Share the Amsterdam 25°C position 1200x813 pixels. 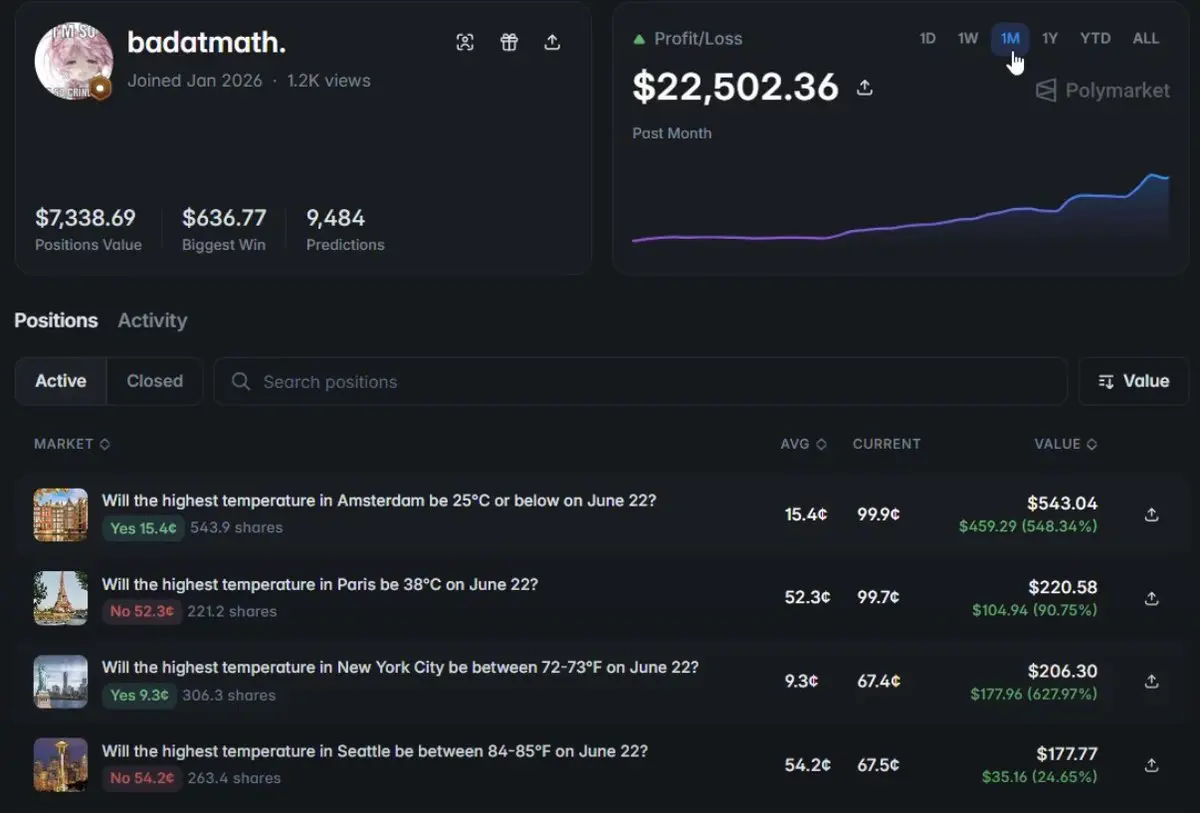1151,514
